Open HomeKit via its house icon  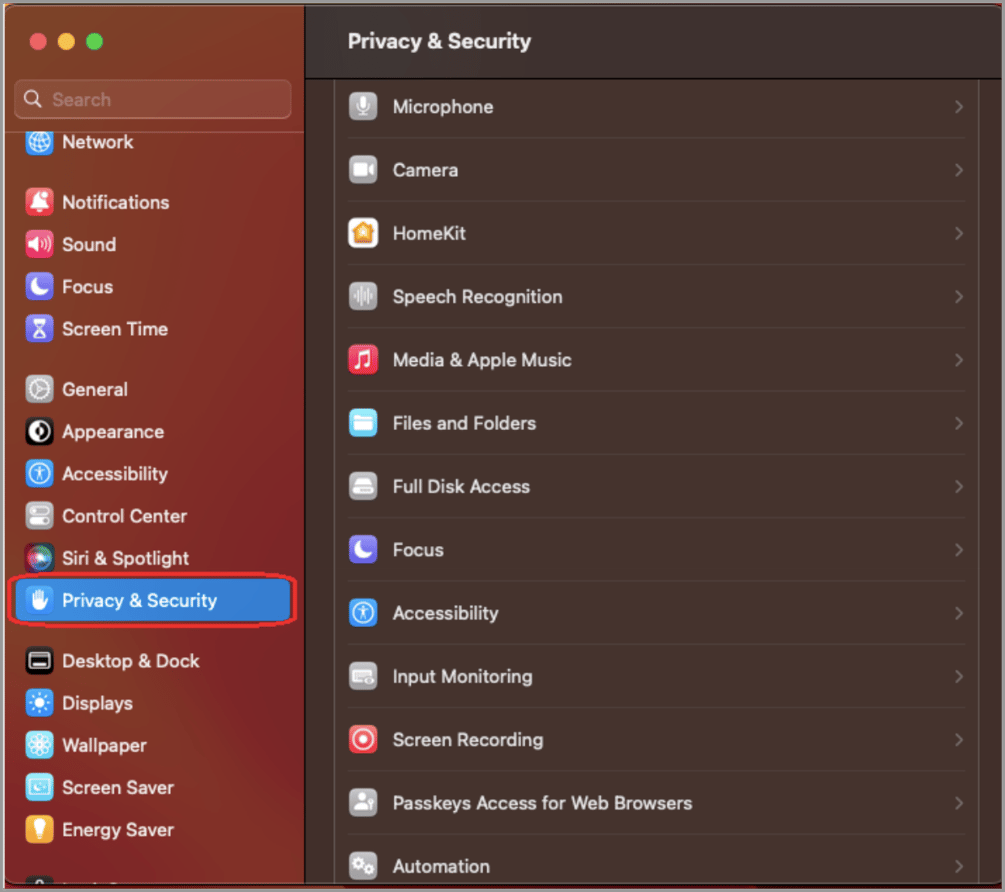tap(362, 233)
